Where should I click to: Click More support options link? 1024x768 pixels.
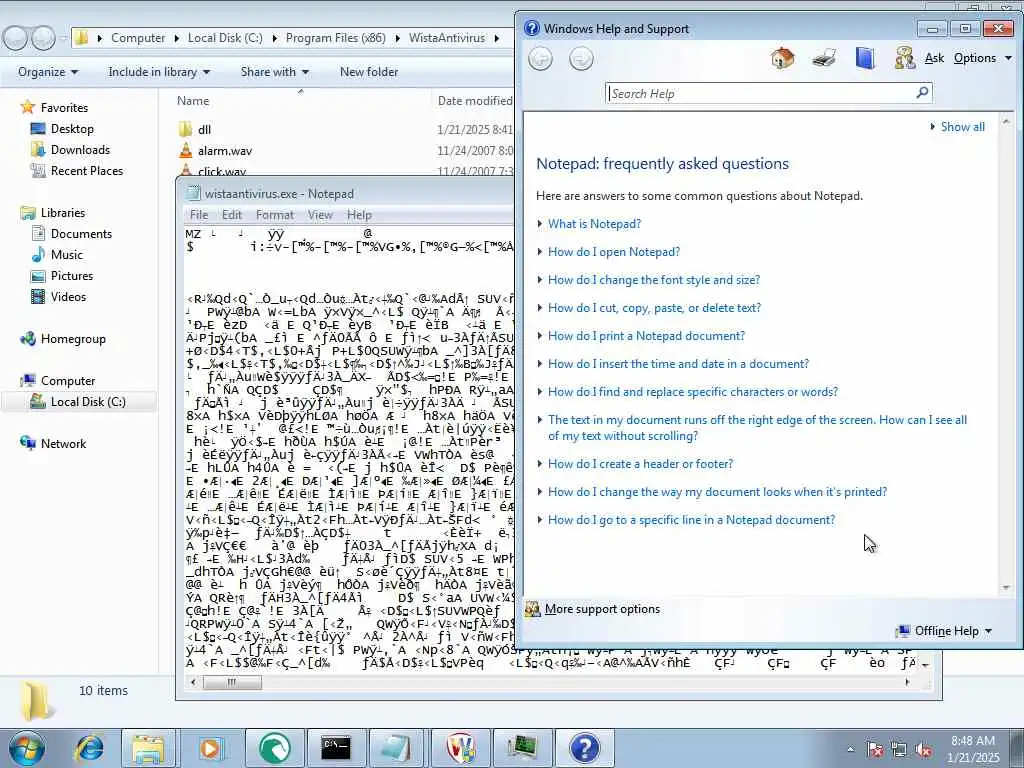coord(602,609)
